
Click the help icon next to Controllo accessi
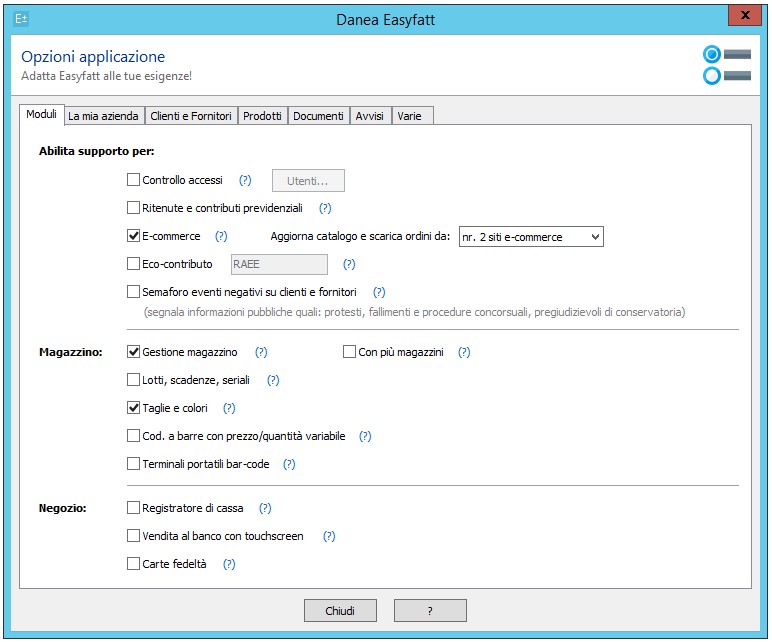coord(245,181)
